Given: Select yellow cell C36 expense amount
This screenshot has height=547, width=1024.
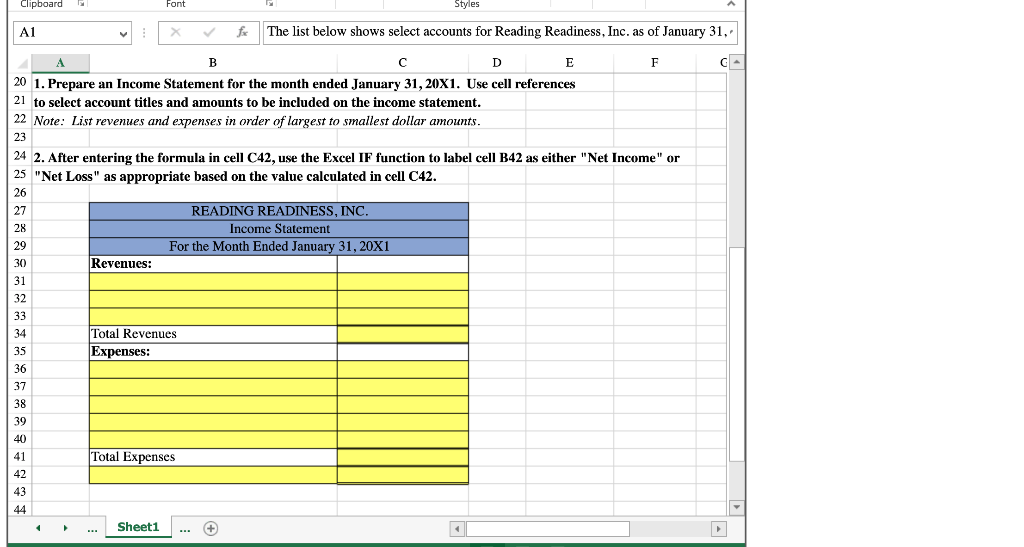Looking at the screenshot, I should click(x=403, y=369).
